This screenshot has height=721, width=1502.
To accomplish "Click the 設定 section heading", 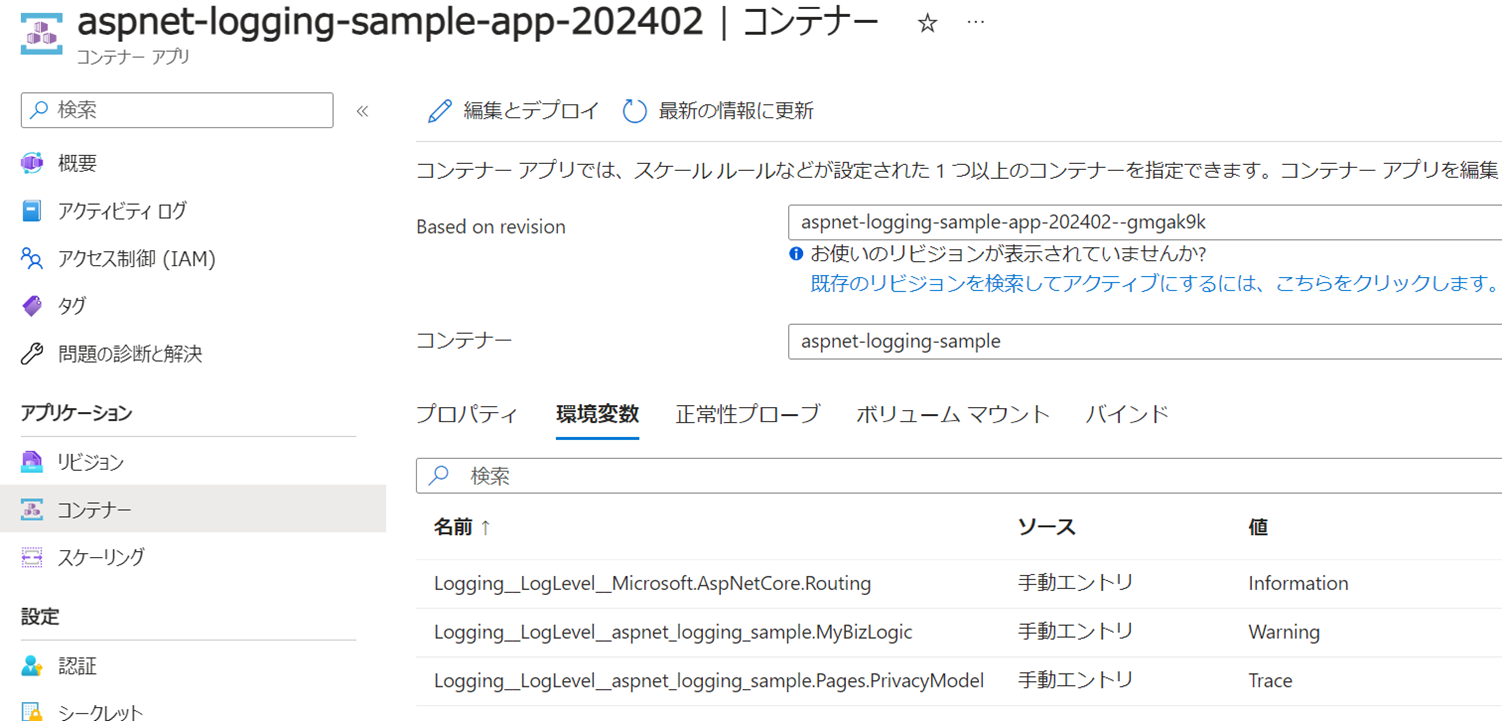I will (40, 617).
